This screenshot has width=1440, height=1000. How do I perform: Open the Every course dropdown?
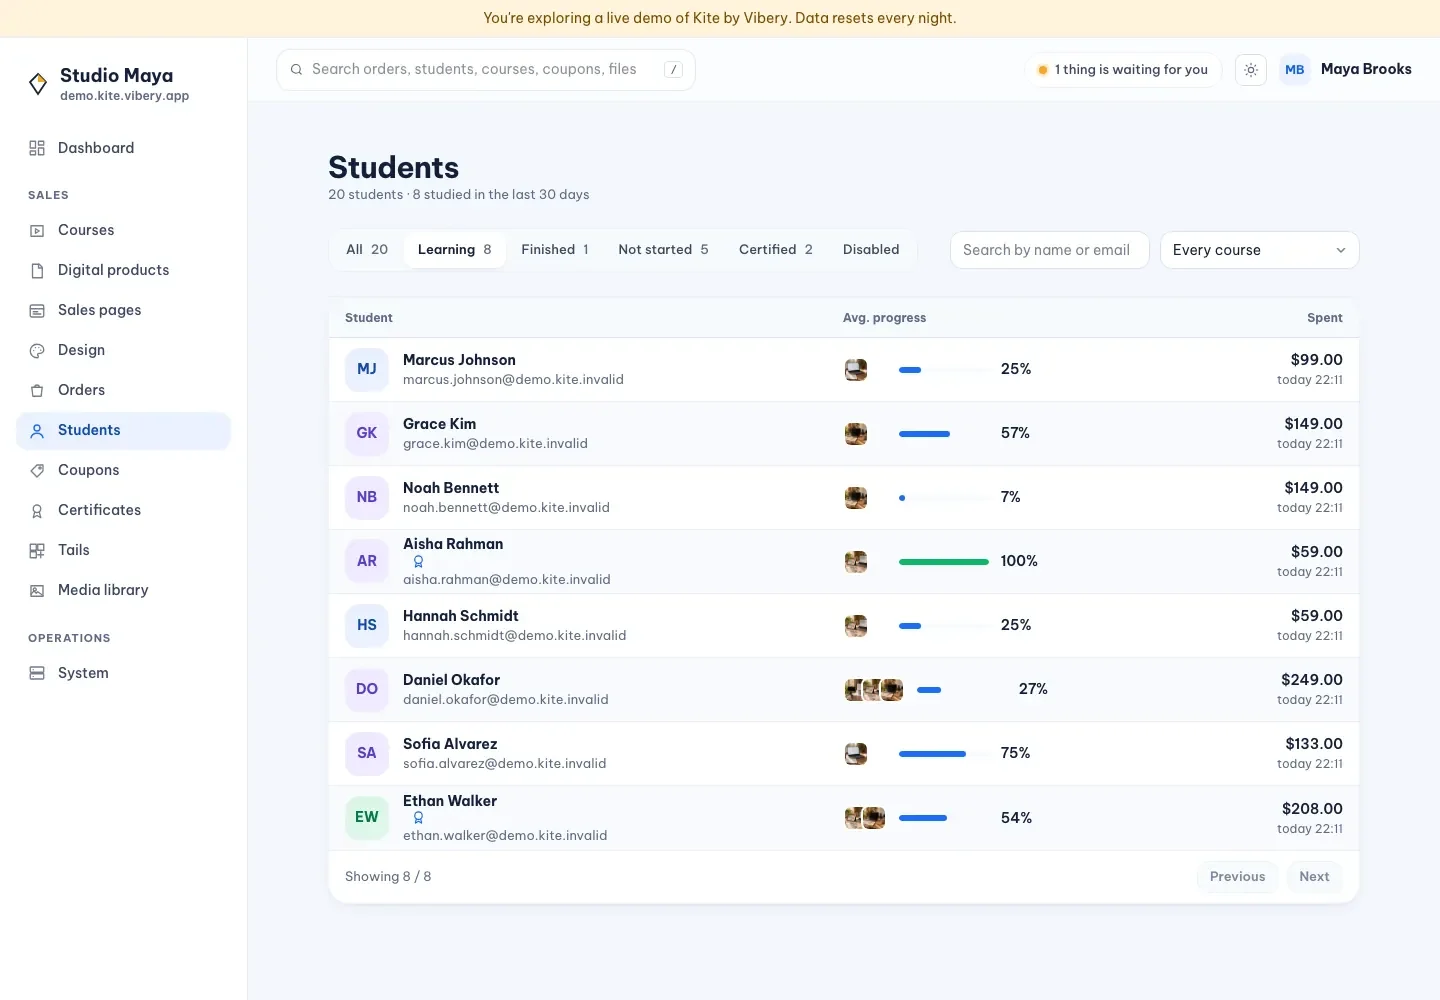[x=1259, y=250]
